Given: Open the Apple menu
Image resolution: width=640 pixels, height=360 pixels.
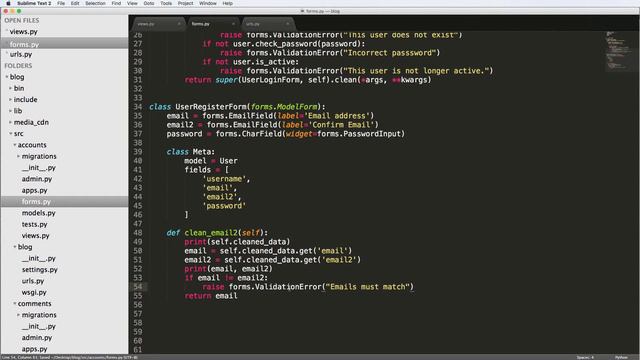Looking at the screenshot, I should (x=8, y=3).
